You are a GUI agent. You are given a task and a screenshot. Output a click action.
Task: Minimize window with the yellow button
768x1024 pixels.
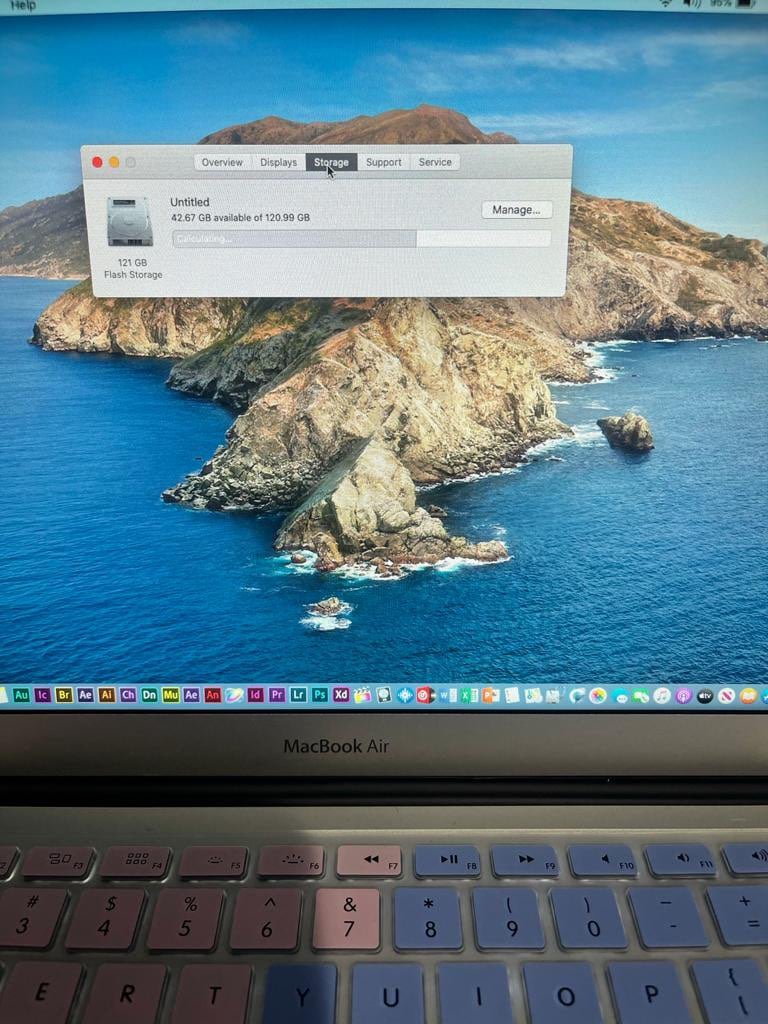click(114, 162)
